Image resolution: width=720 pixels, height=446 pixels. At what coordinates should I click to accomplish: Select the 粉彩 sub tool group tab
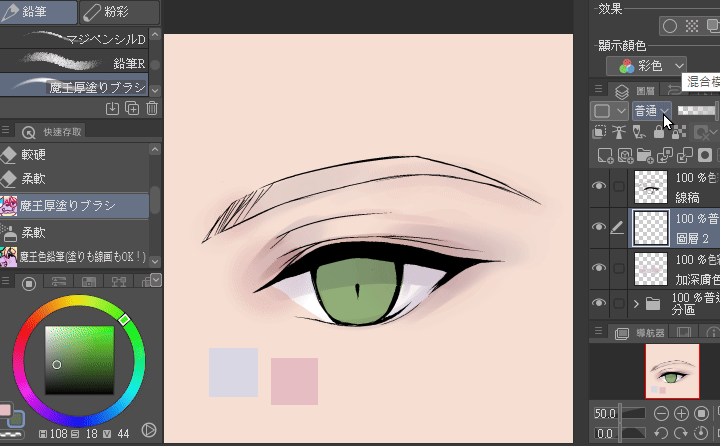click(x=120, y=12)
